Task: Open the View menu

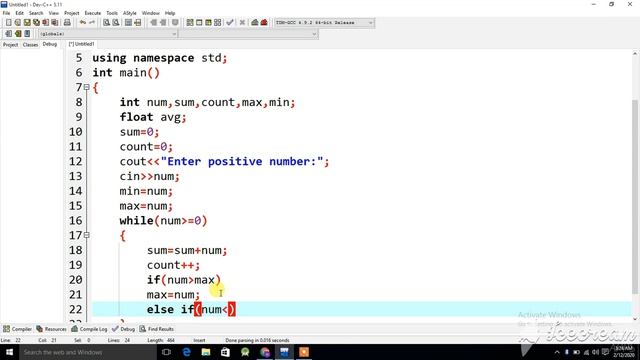Action: click(53, 13)
